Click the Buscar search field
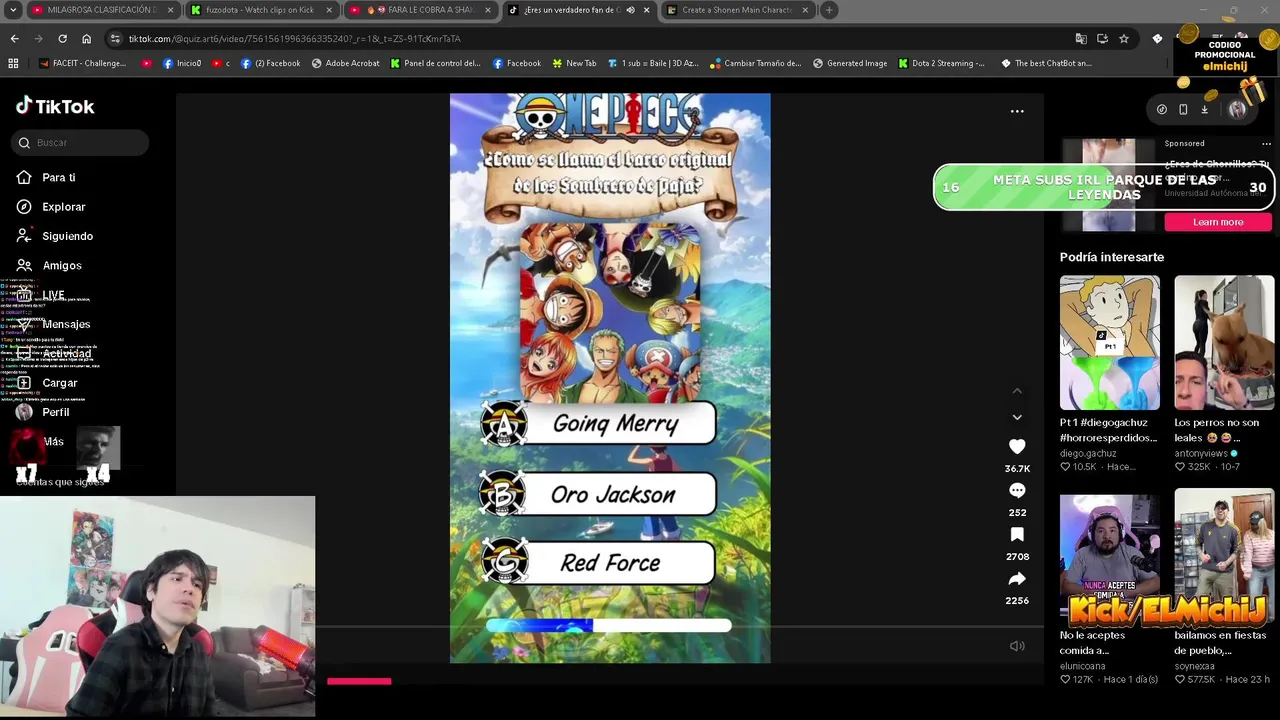Screen dimensions: 1280x720 click(81, 143)
